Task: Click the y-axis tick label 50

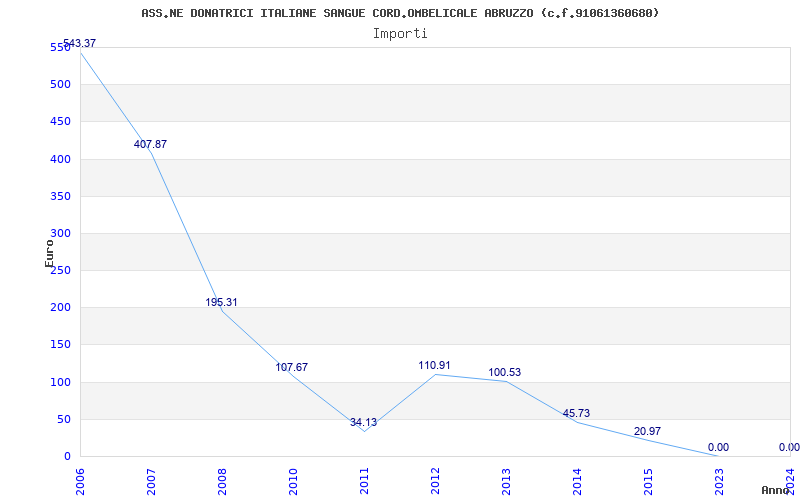Action: [63, 419]
